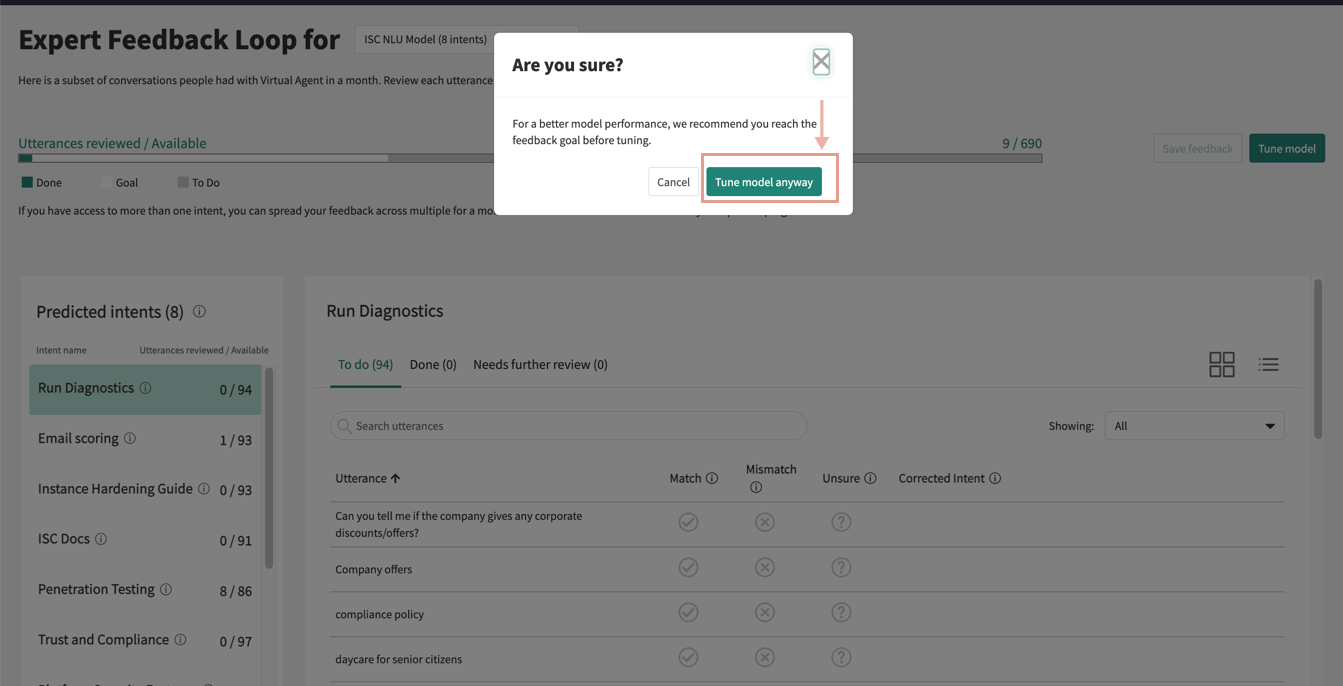1343x686 pixels.
Task: Click the 'Company offers' utterance text
Action: click(x=373, y=569)
